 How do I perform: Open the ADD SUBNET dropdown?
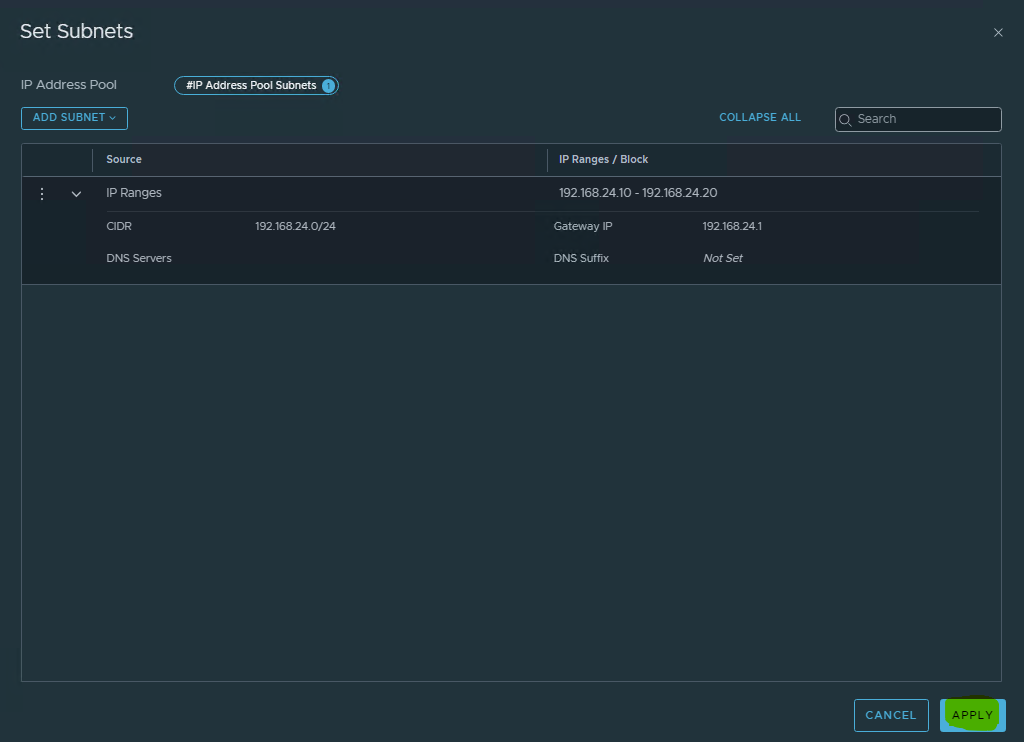tap(74, 118)
